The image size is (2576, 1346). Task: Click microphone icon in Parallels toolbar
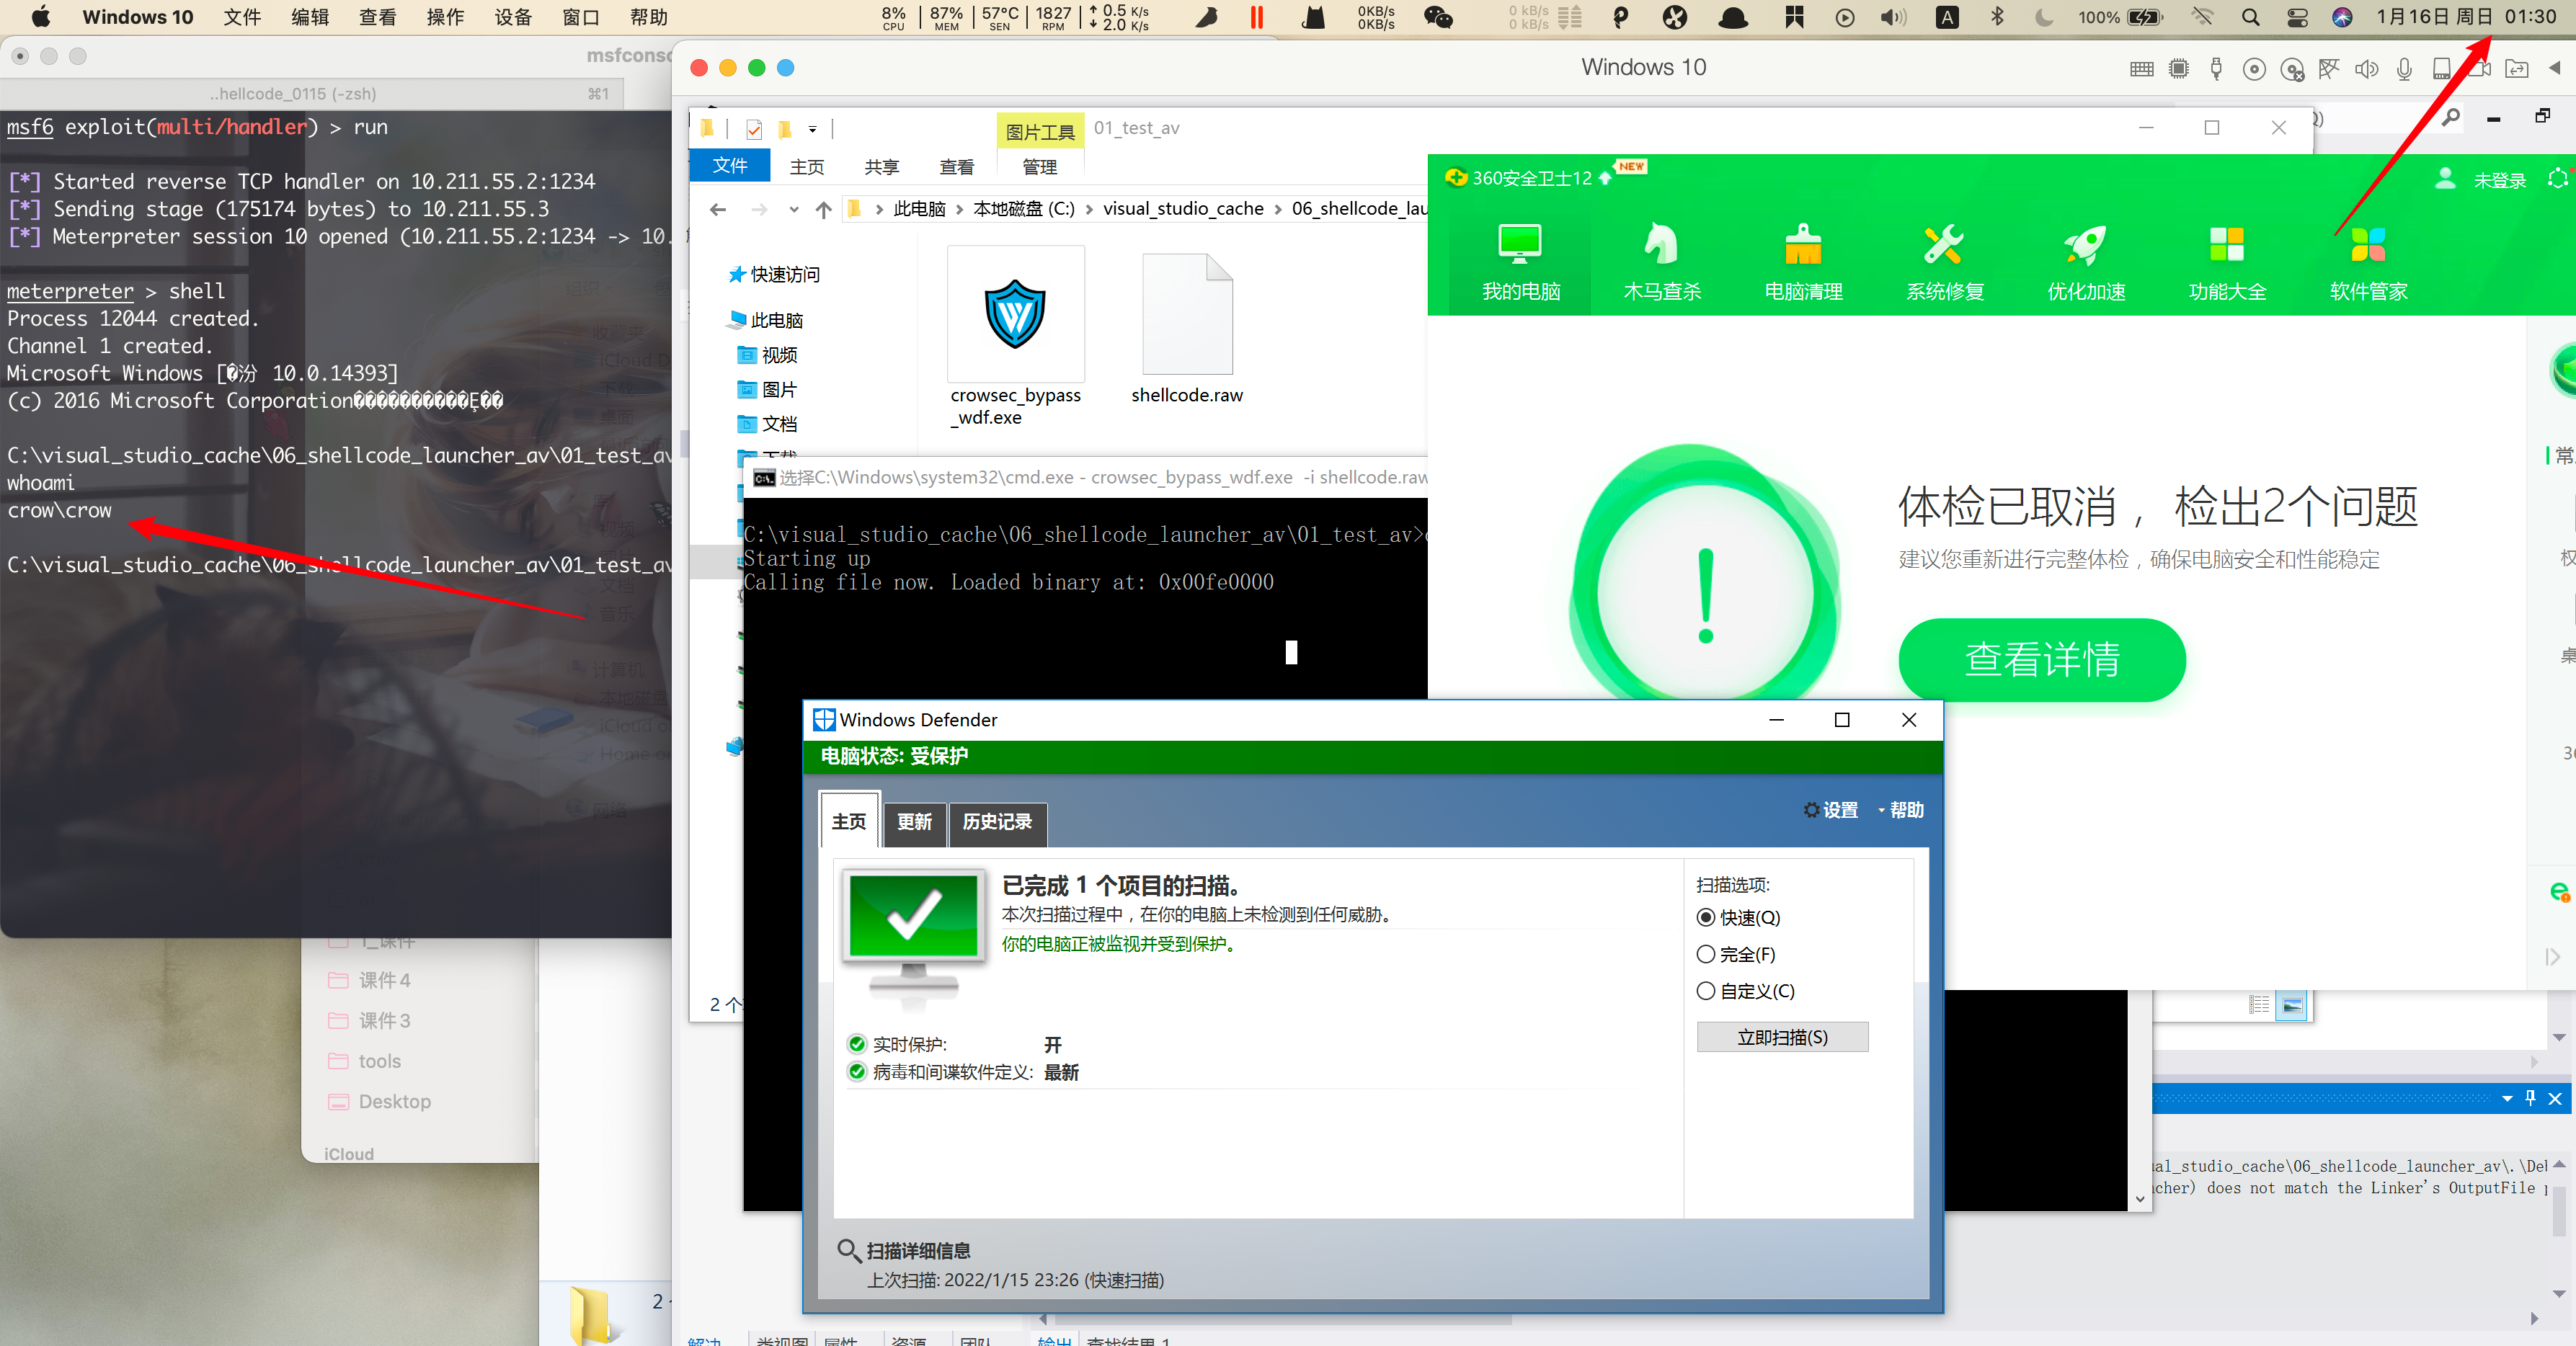click(x=2404, y=69)
